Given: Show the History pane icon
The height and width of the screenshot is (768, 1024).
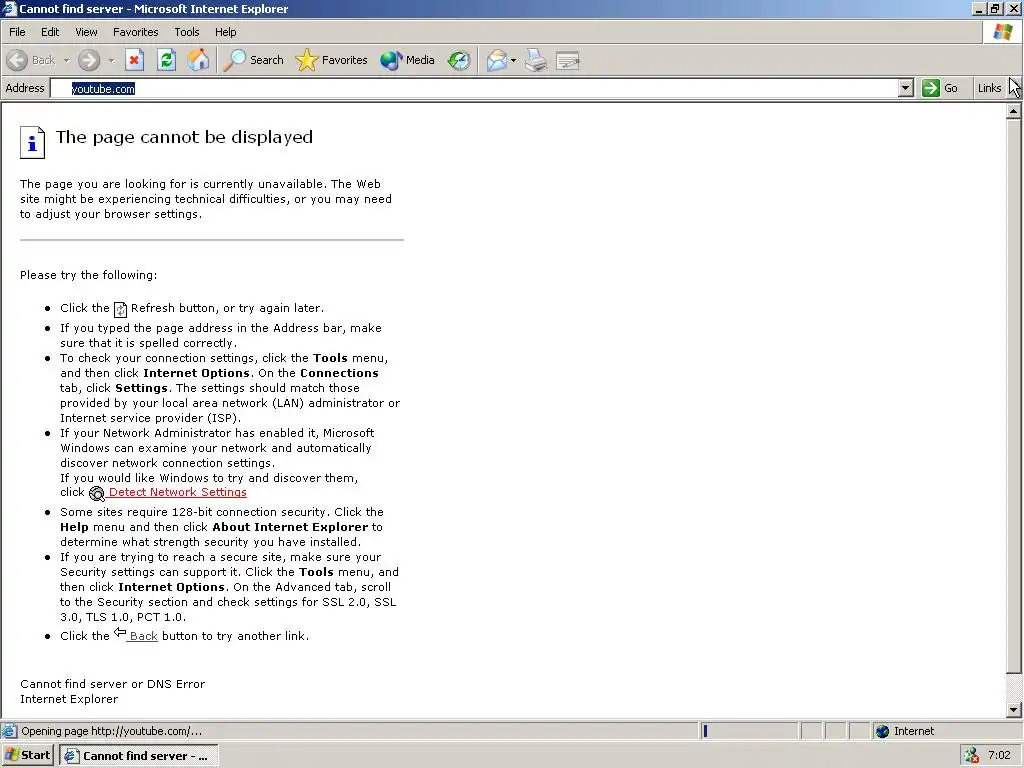Looking at the screenshot, I should click(458, 60).
